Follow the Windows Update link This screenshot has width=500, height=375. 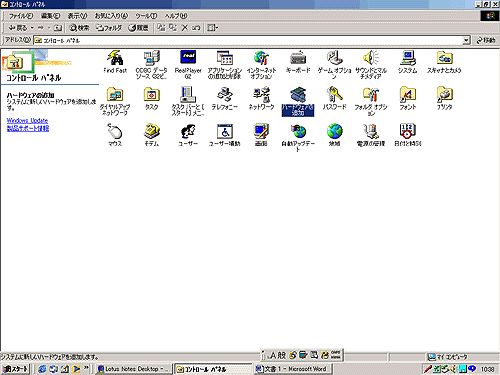click(x=27, y=120)
